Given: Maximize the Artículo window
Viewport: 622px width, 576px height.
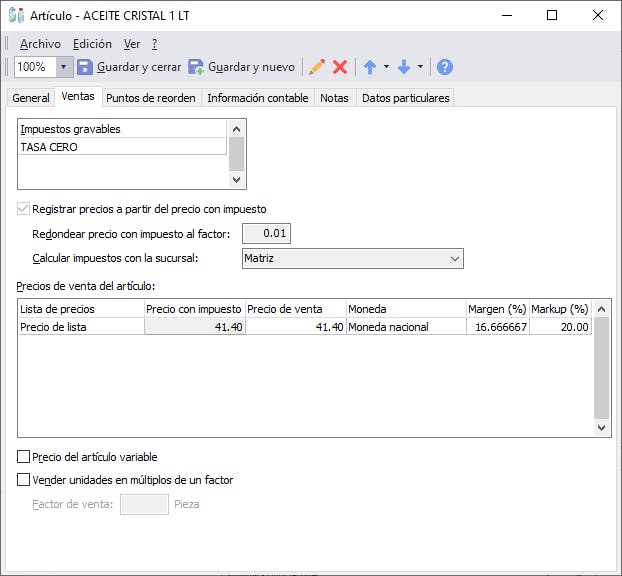Looking at the screenshot, I should click(x=552, y=15).
